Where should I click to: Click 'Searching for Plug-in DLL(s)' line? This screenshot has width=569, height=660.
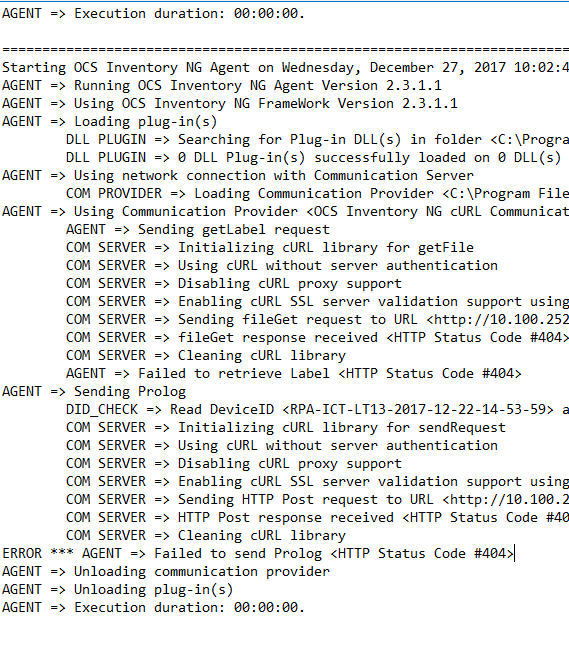tap(317, 139)
